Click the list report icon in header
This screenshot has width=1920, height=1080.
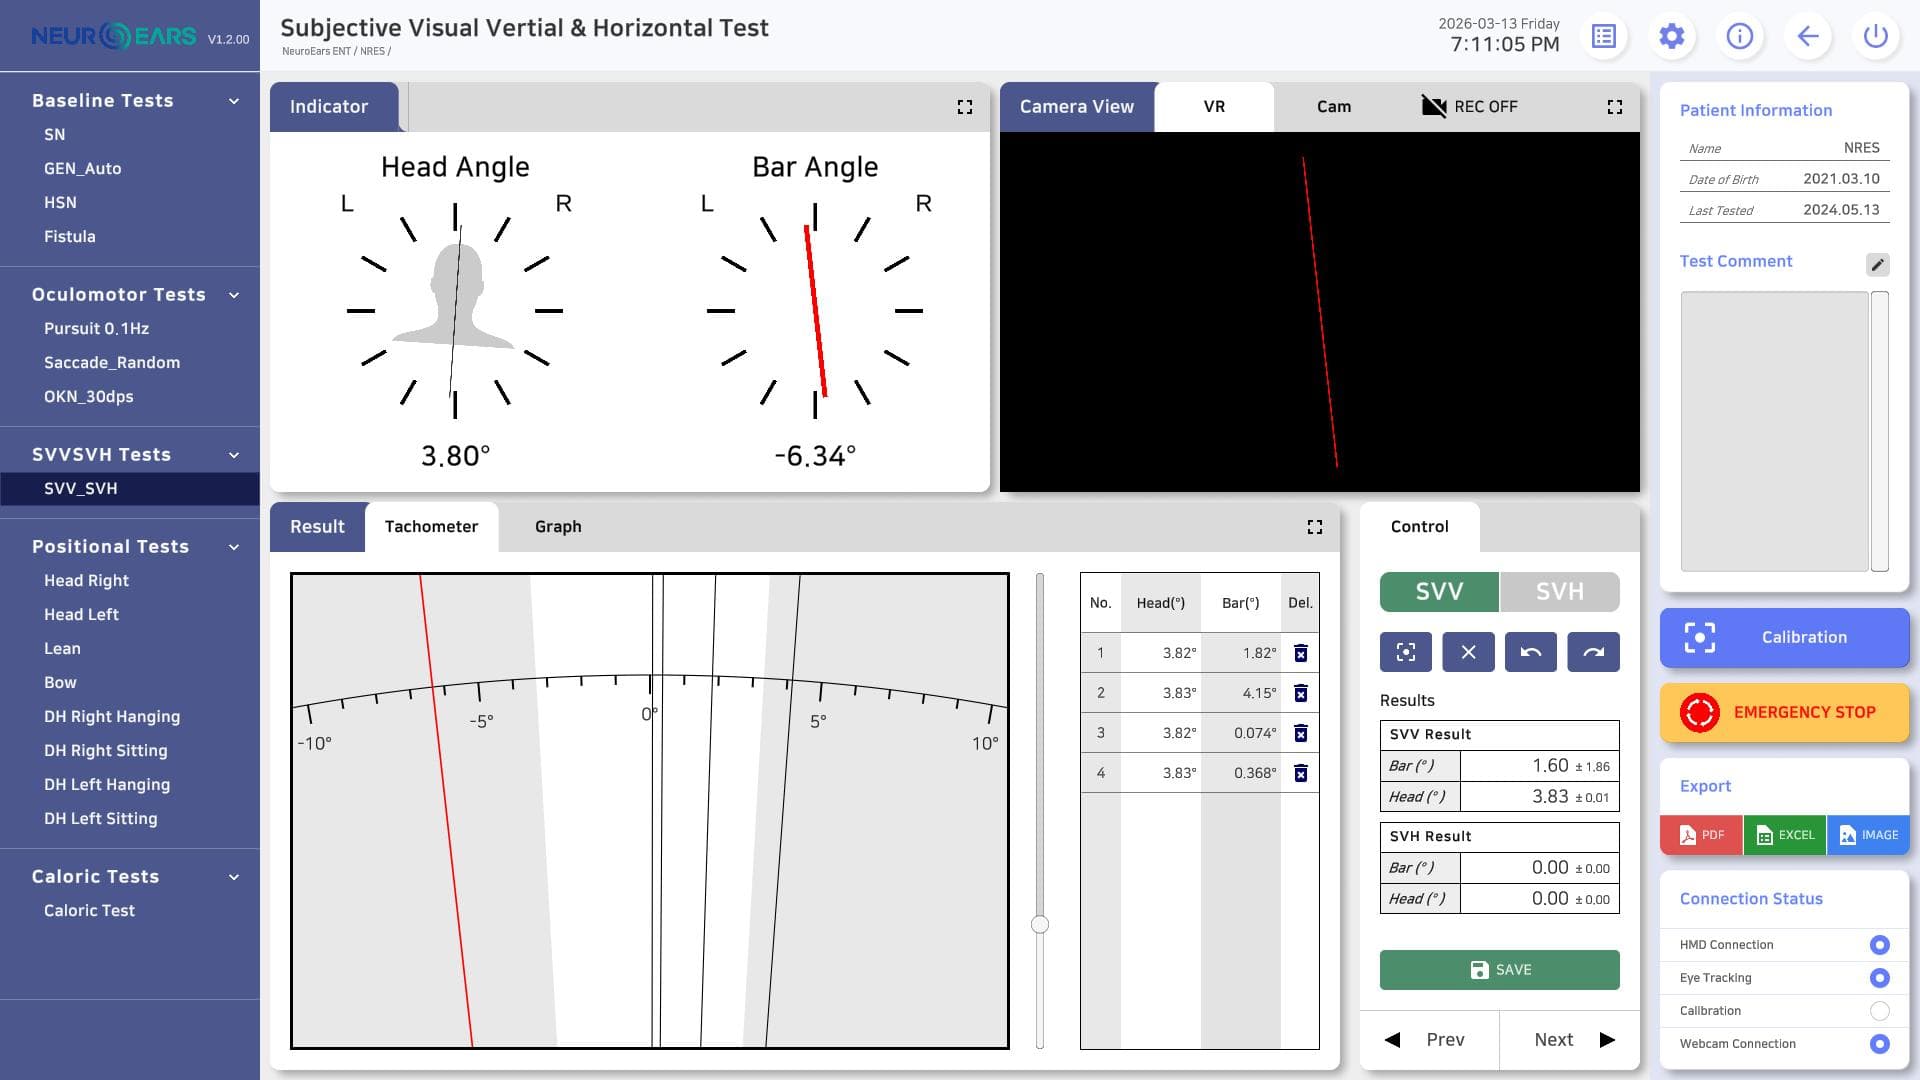click(1604, 37)
